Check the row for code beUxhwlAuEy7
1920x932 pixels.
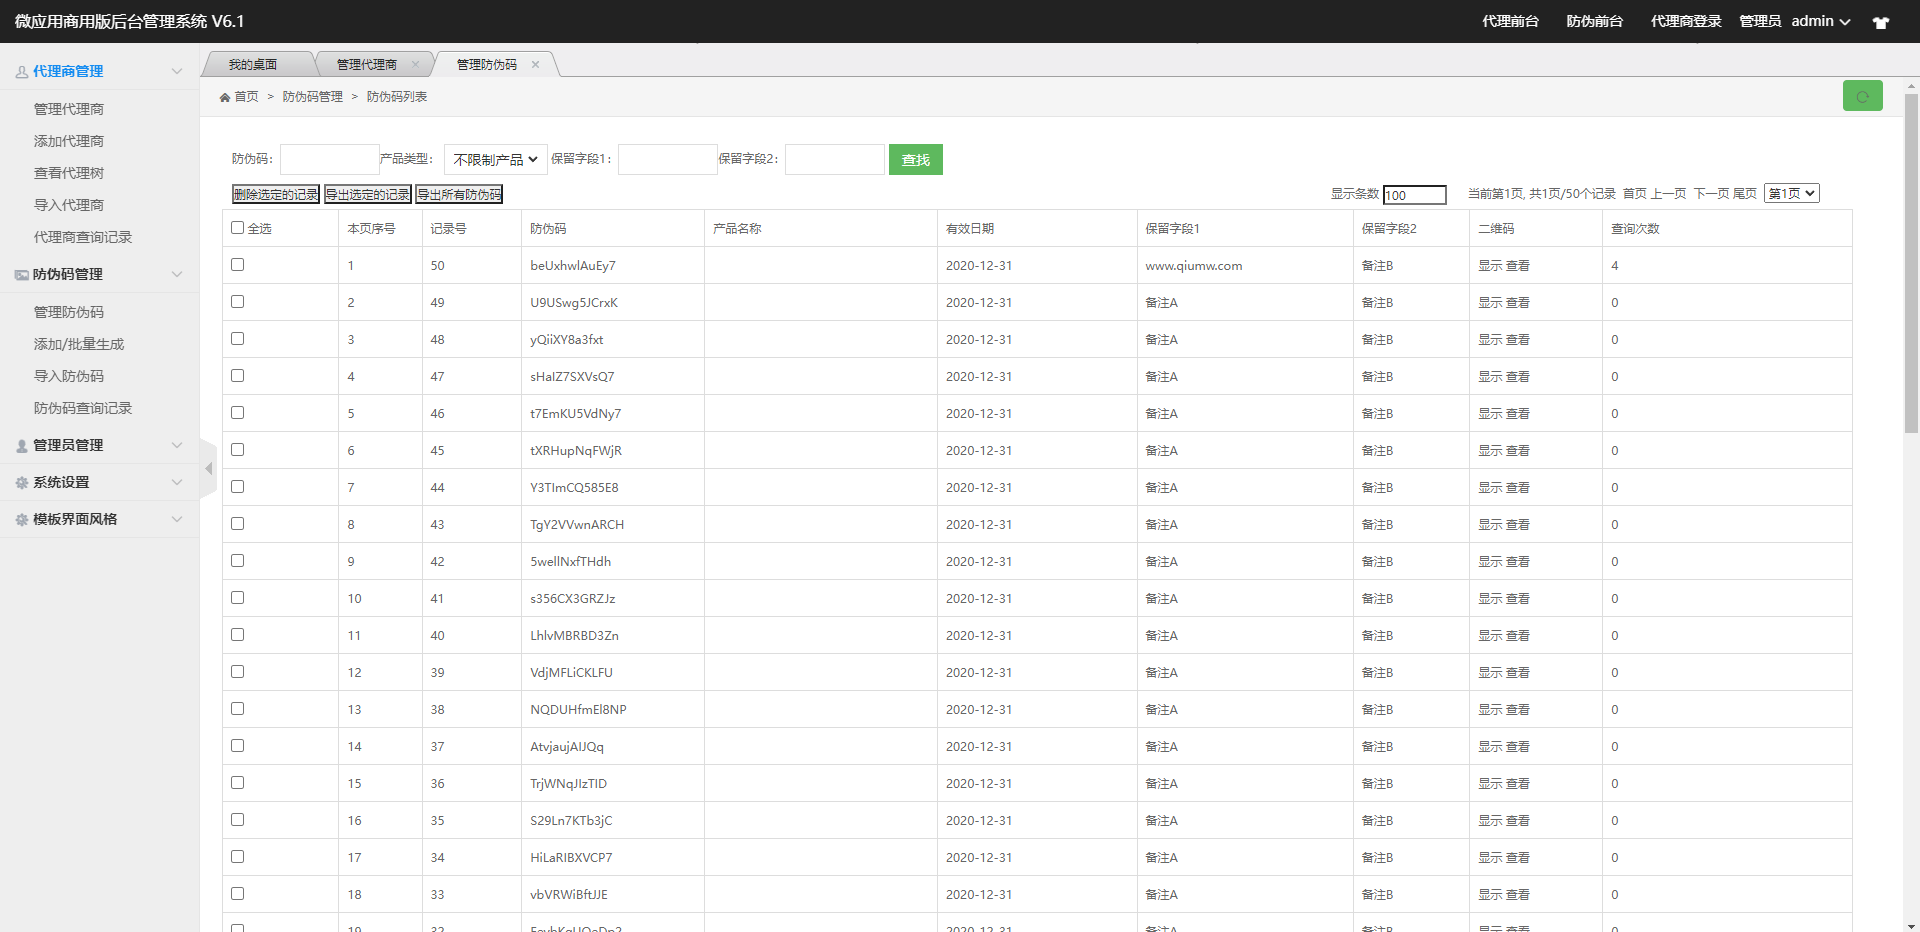click(x=238, y=265)
